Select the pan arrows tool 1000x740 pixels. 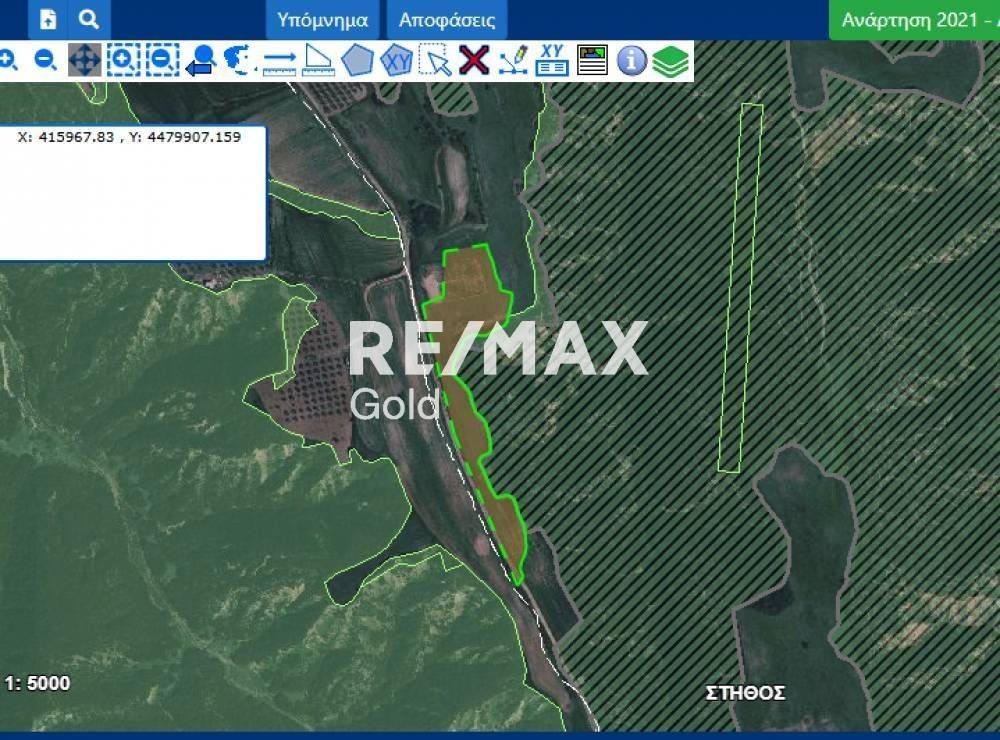coord(84,60)
